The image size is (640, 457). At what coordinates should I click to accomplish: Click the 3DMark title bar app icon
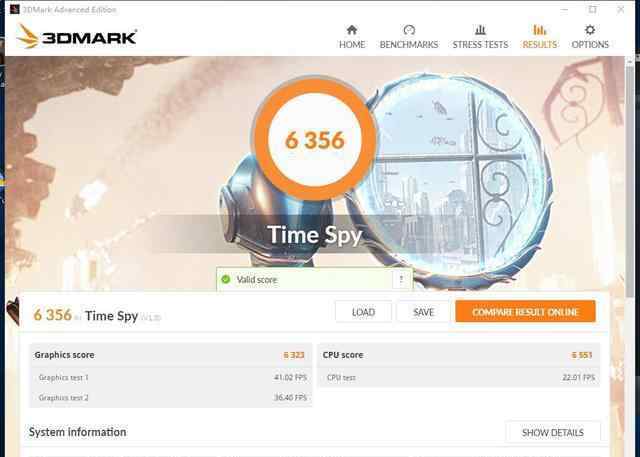pyautogui.click(x=15, y=9)
